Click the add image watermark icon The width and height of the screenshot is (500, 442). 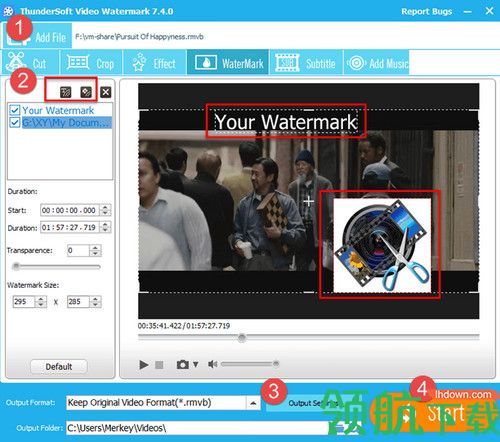pyautogui.click(x=86, y=92)
